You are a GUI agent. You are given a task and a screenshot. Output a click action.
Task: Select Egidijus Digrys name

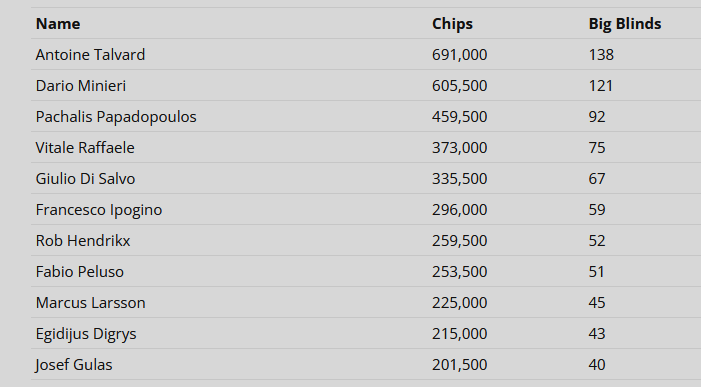[x=86, y=334]
